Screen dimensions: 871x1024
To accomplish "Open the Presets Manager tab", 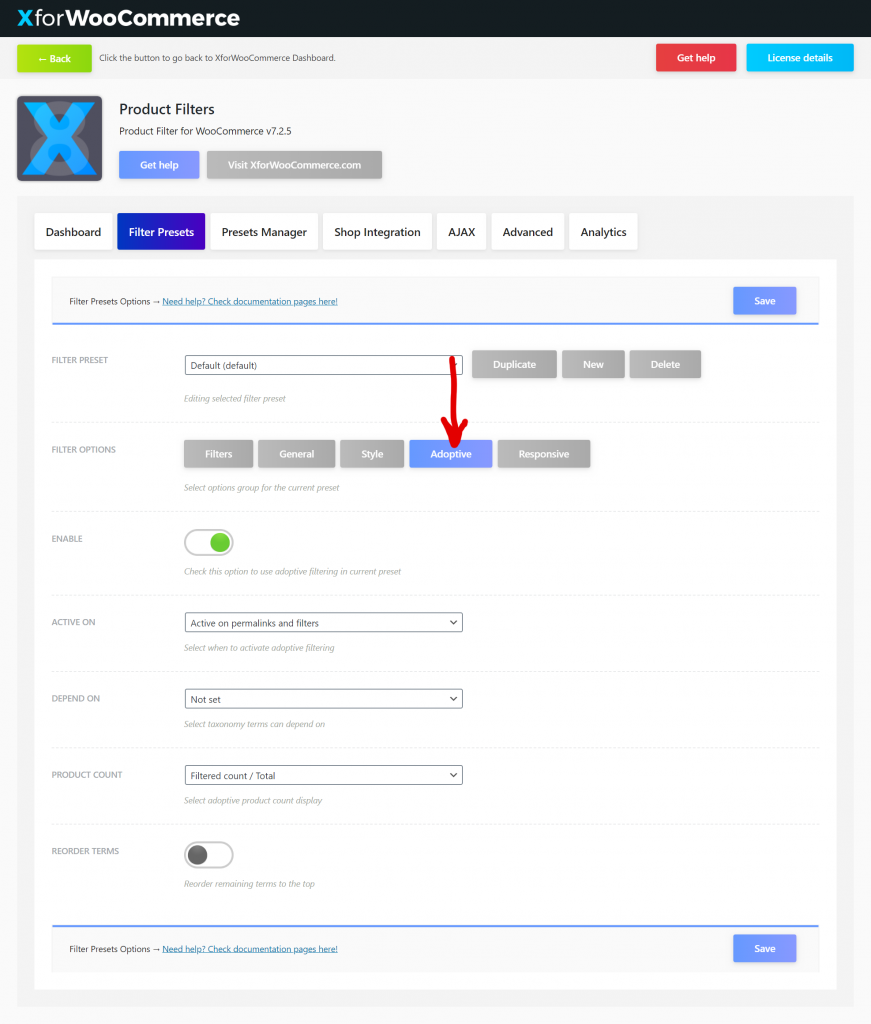I will [x=264, y=232].
